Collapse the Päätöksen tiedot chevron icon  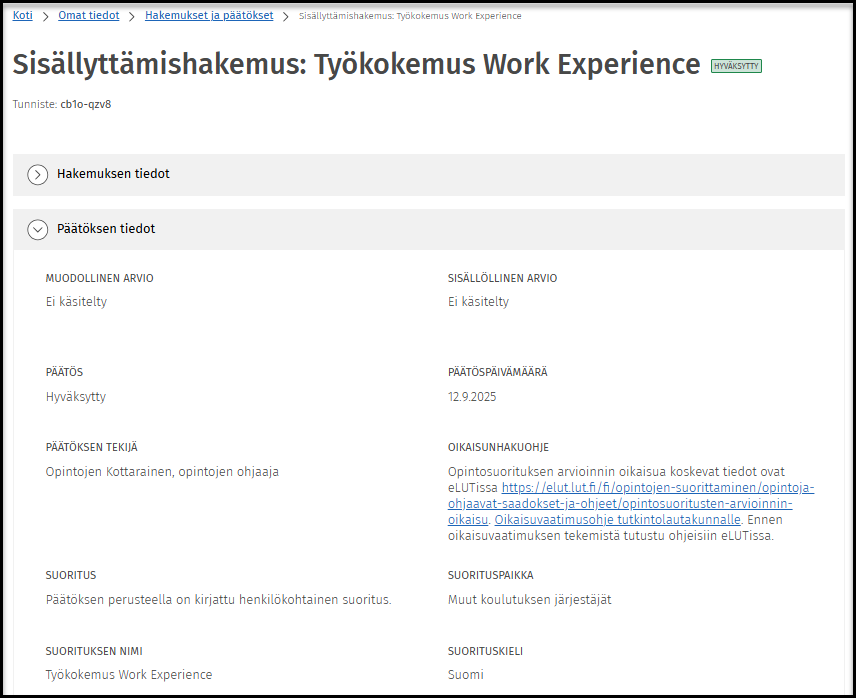click(x=38, y=230)
